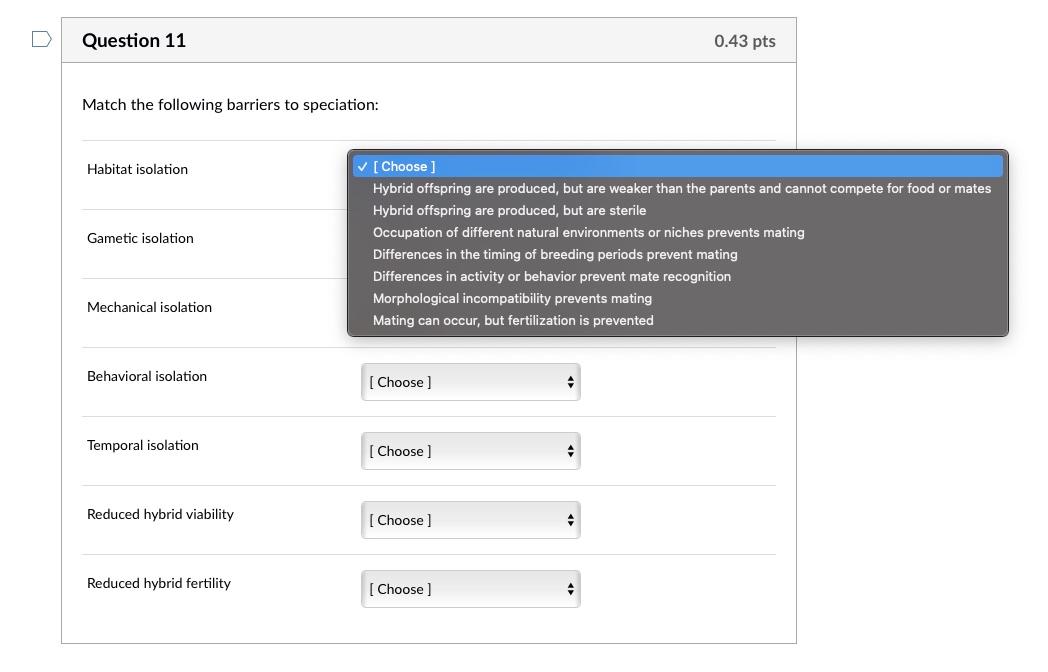Click the '0.43 pts' score text

coord(745,41)
